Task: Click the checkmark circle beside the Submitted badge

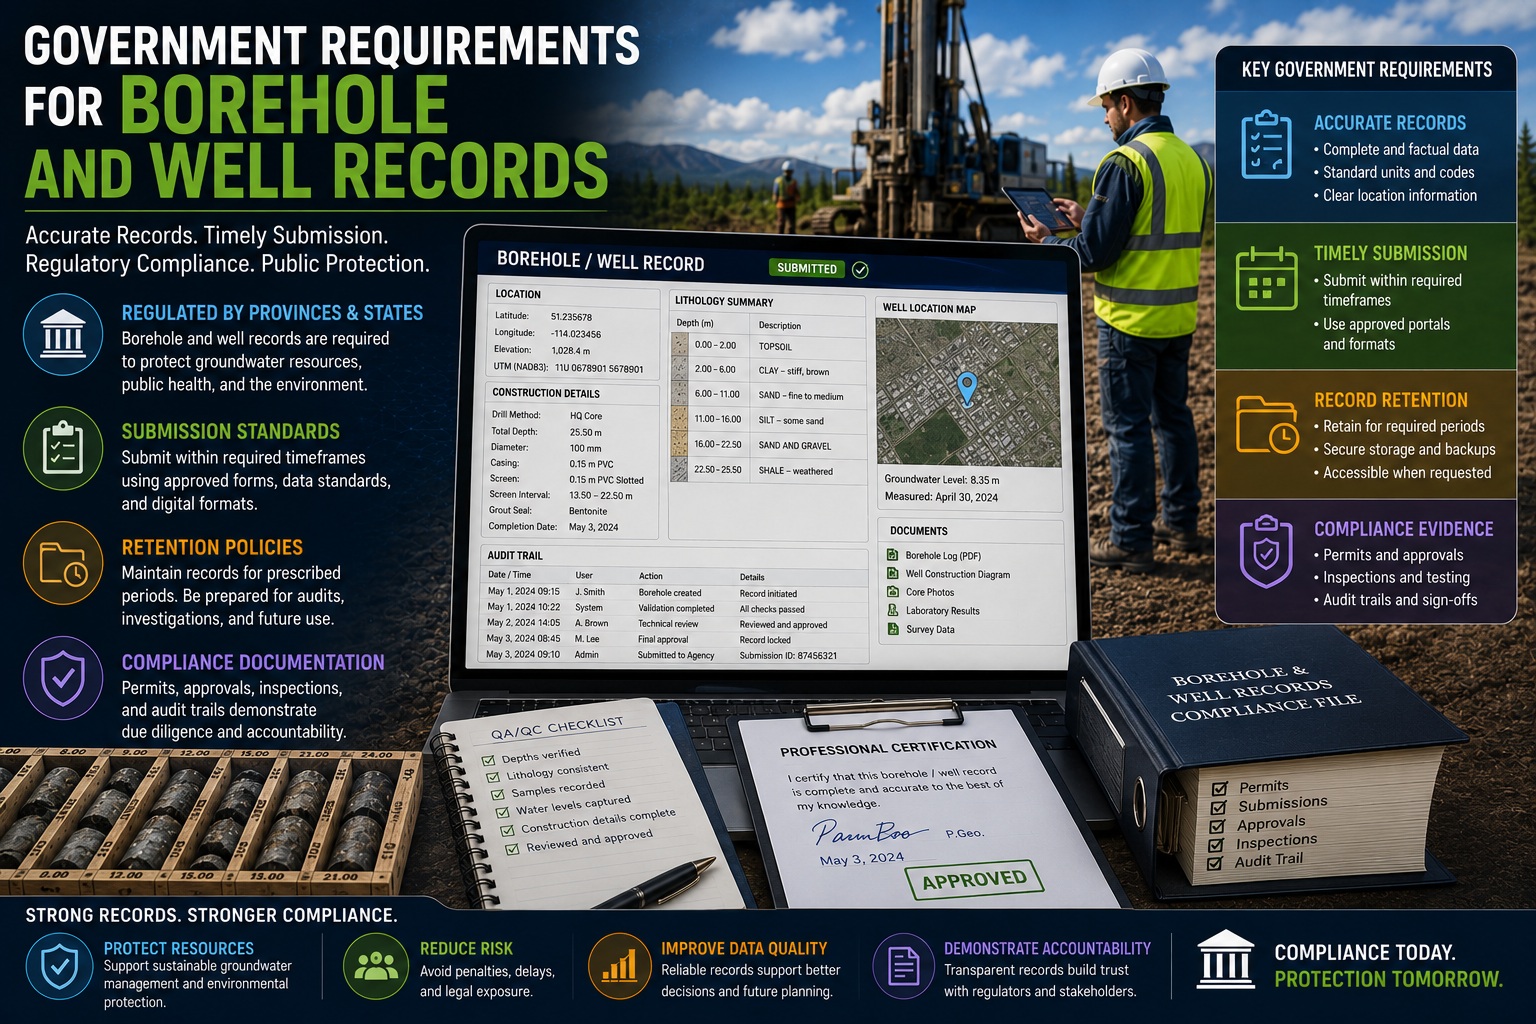Action: pyautogui.click(x=860, y=269)
